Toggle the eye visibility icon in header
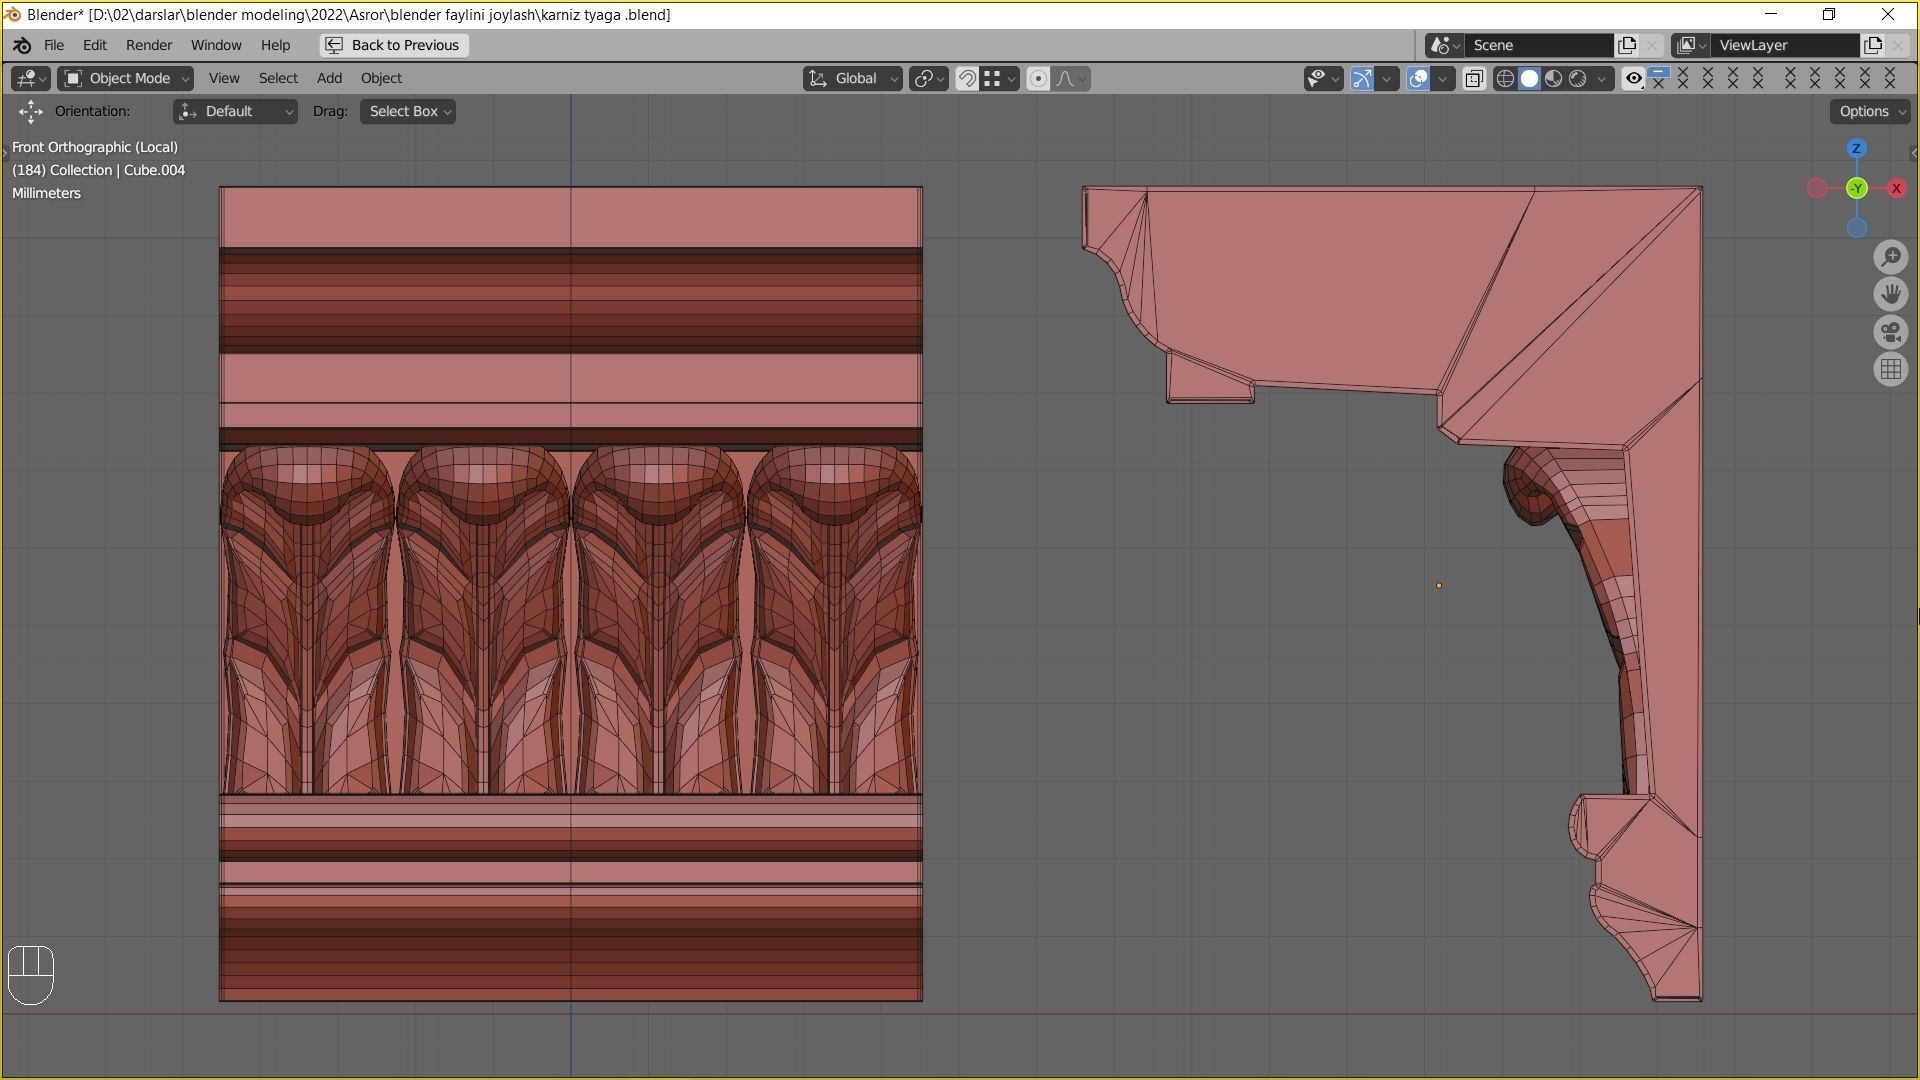The image size is (1920, 1080). [x=1634, y=78]
